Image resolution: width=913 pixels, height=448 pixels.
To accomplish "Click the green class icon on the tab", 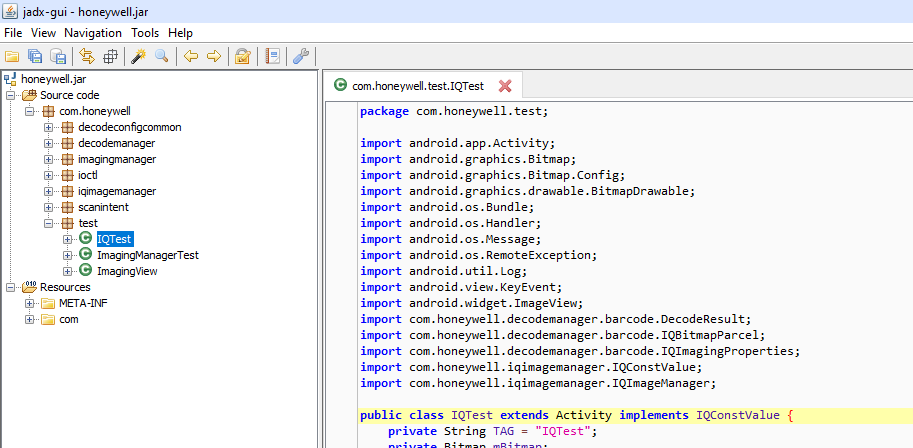I will pyautogui.click(x=339, y=86).
